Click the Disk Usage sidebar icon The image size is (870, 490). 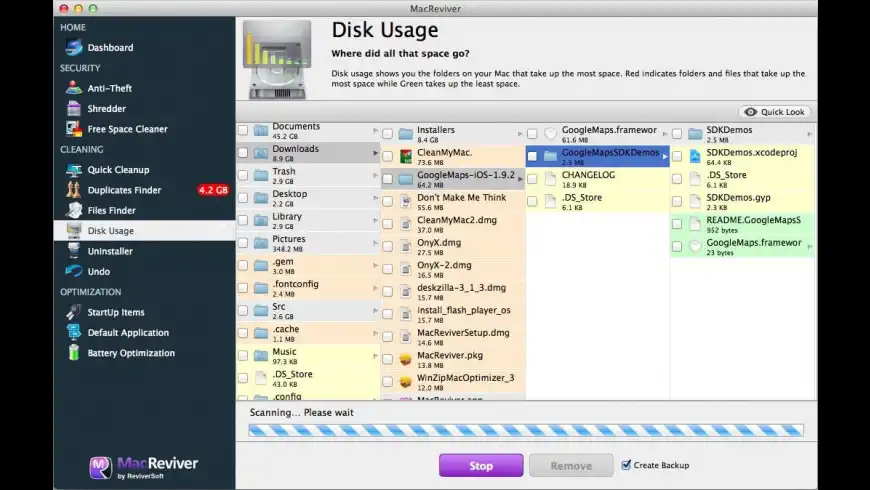pyautogui.click(x=74, y=231)
